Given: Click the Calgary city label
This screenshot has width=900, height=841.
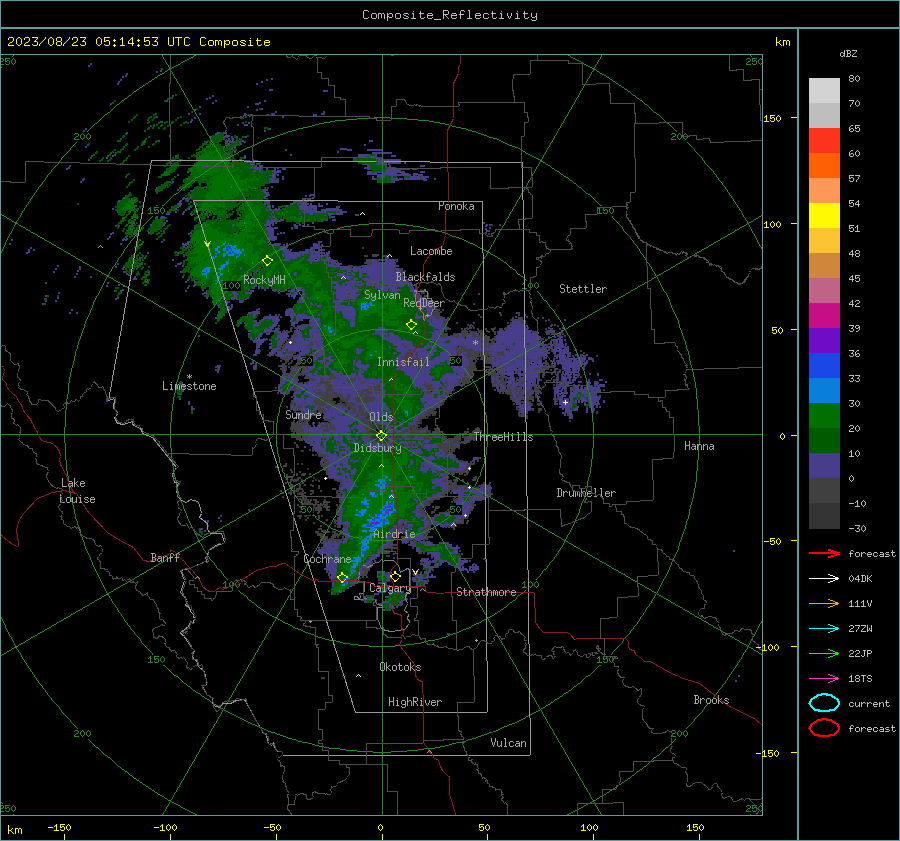Looking at the screenshot, I should click(390, 588).
